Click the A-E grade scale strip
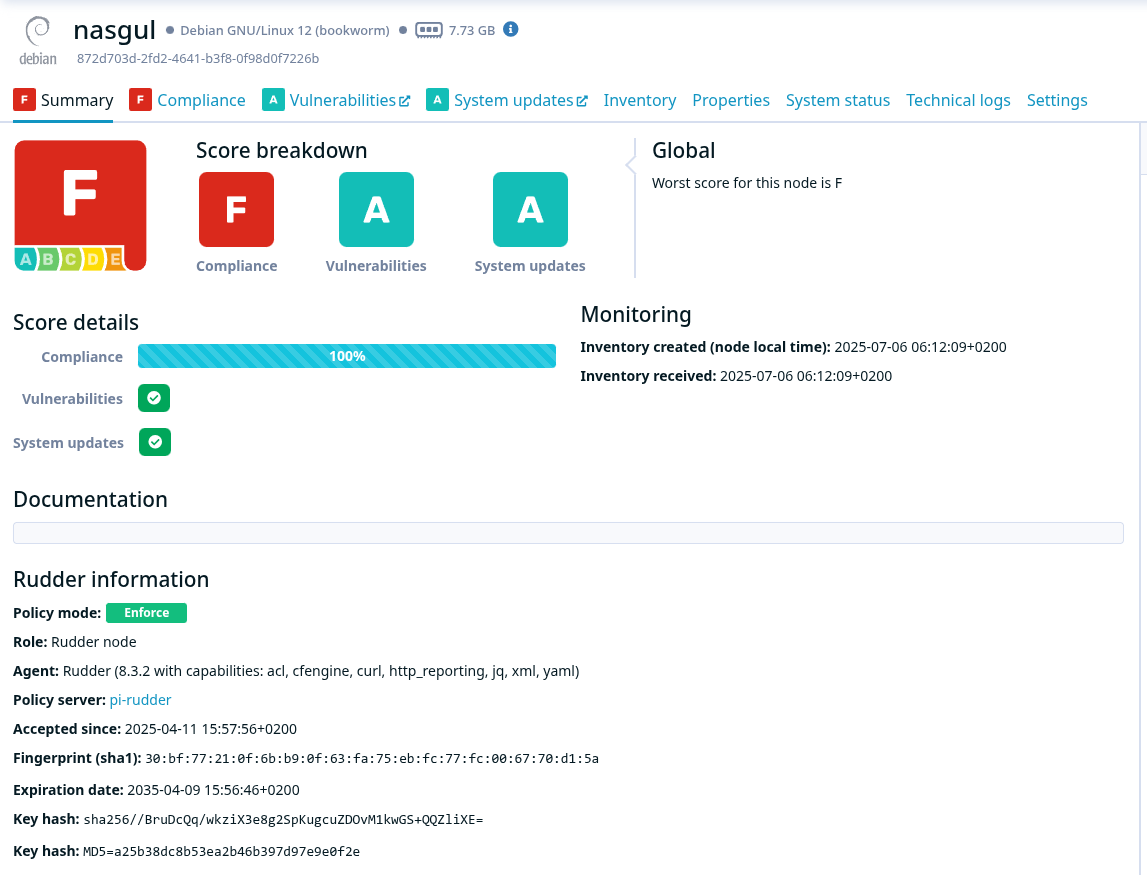 coord(69,258)
